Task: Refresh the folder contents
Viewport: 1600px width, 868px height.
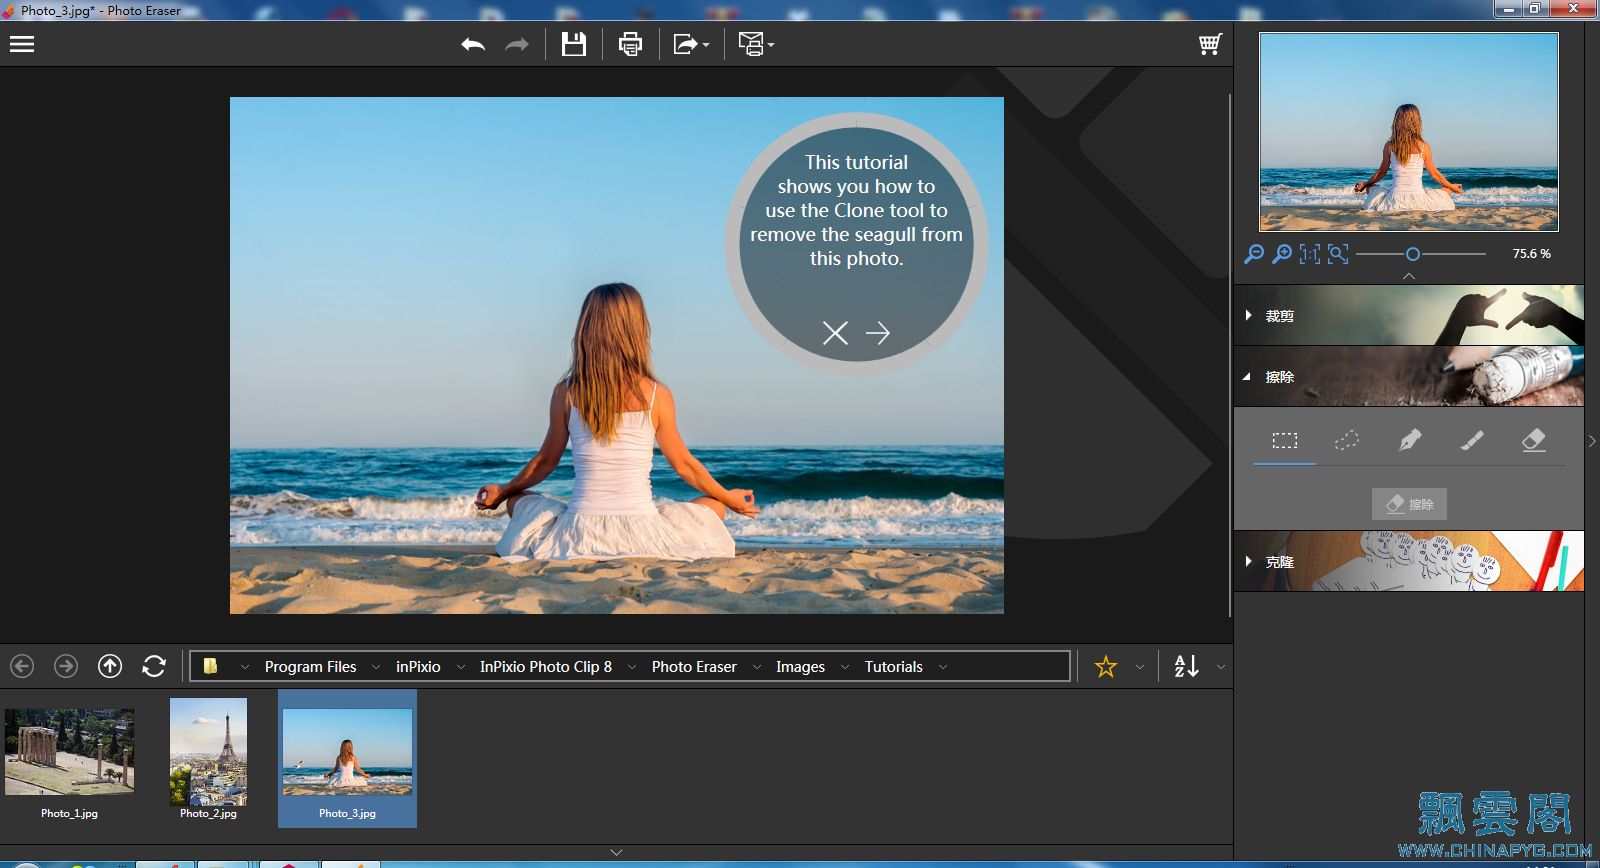Action: (x=154, y=666)
